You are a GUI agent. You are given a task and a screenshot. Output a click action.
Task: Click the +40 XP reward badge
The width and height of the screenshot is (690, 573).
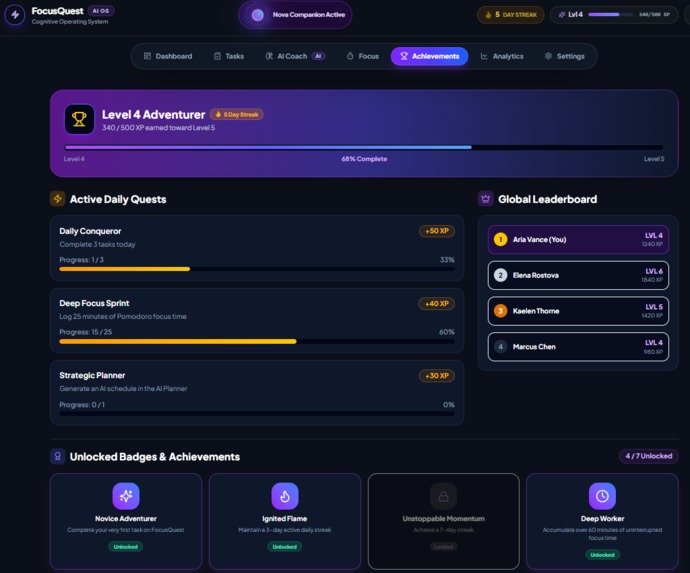(x=437, y=304)
